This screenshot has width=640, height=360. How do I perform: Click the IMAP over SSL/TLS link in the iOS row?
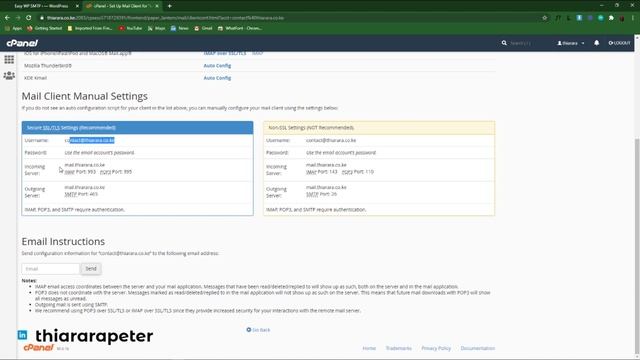(x=224, y=53)
